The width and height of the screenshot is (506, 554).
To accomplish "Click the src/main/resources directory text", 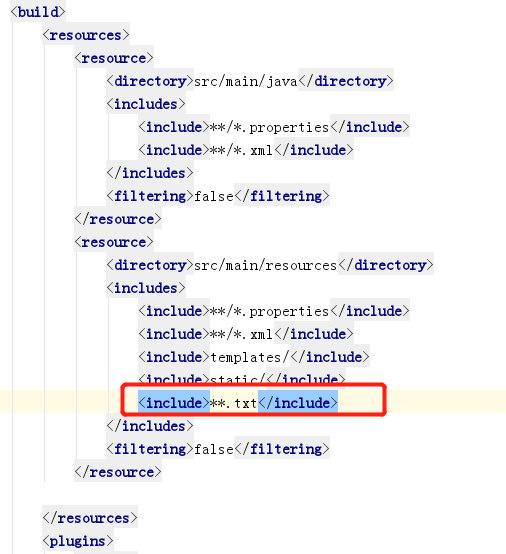I will pos(266,265).
